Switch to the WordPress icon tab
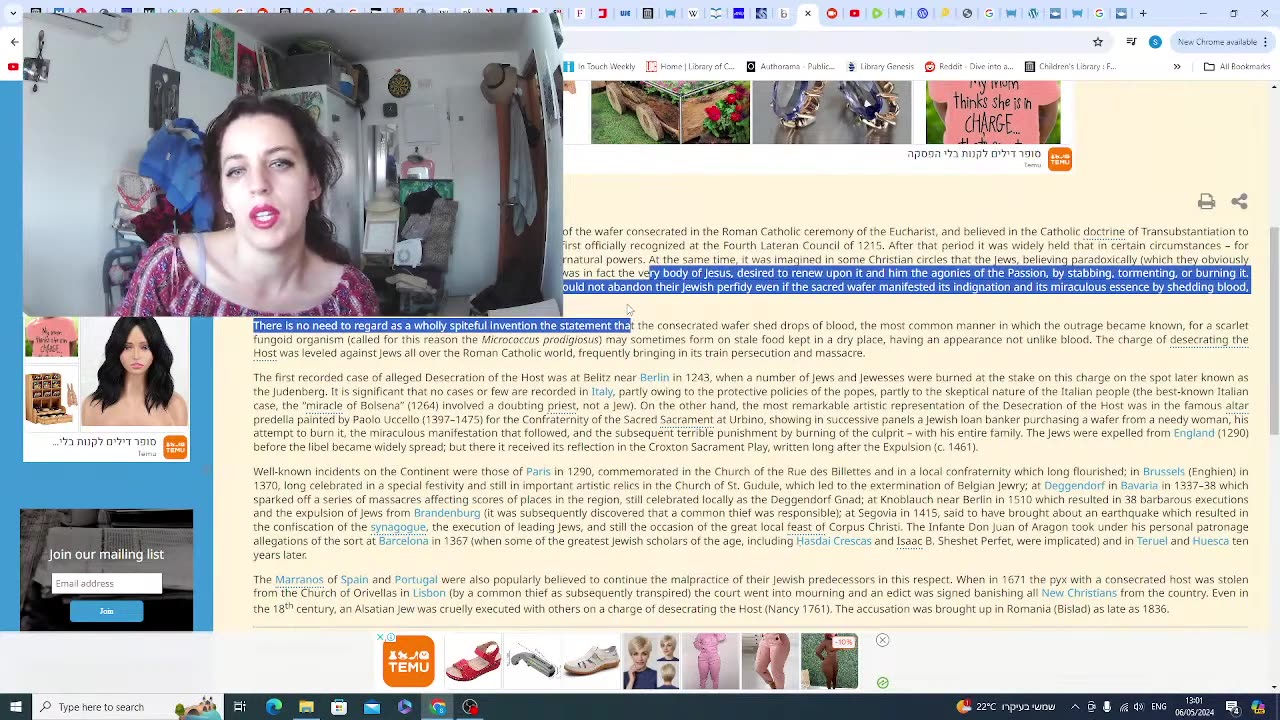 coord(1033,14)
